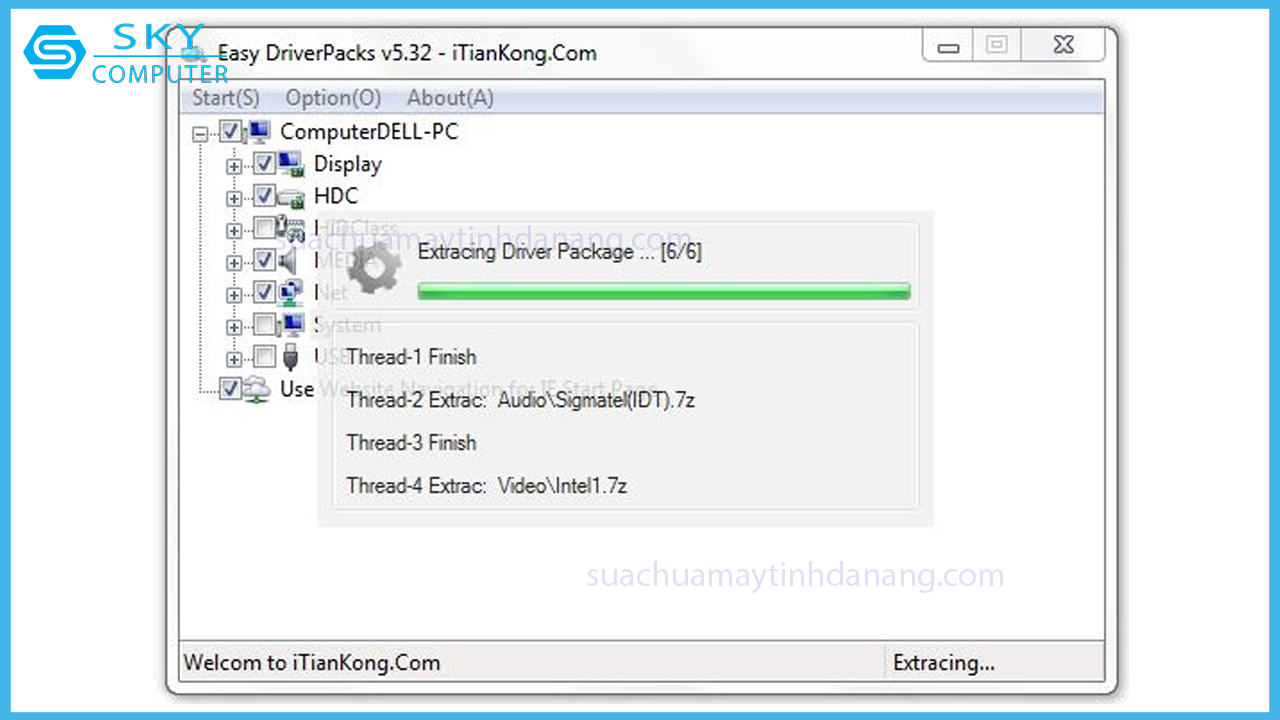
Task: Expand the Display tree node
Action: click(x=234, y=166)
